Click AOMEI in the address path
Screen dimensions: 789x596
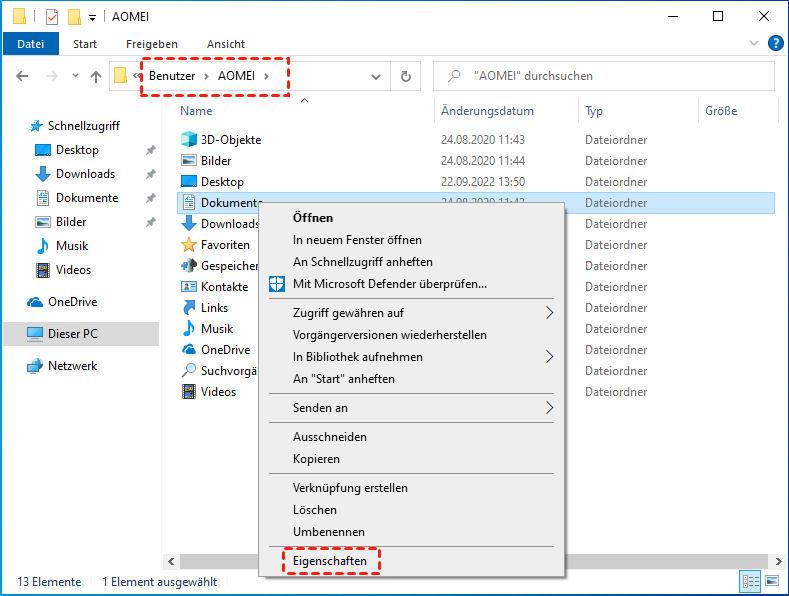point(236,76)
